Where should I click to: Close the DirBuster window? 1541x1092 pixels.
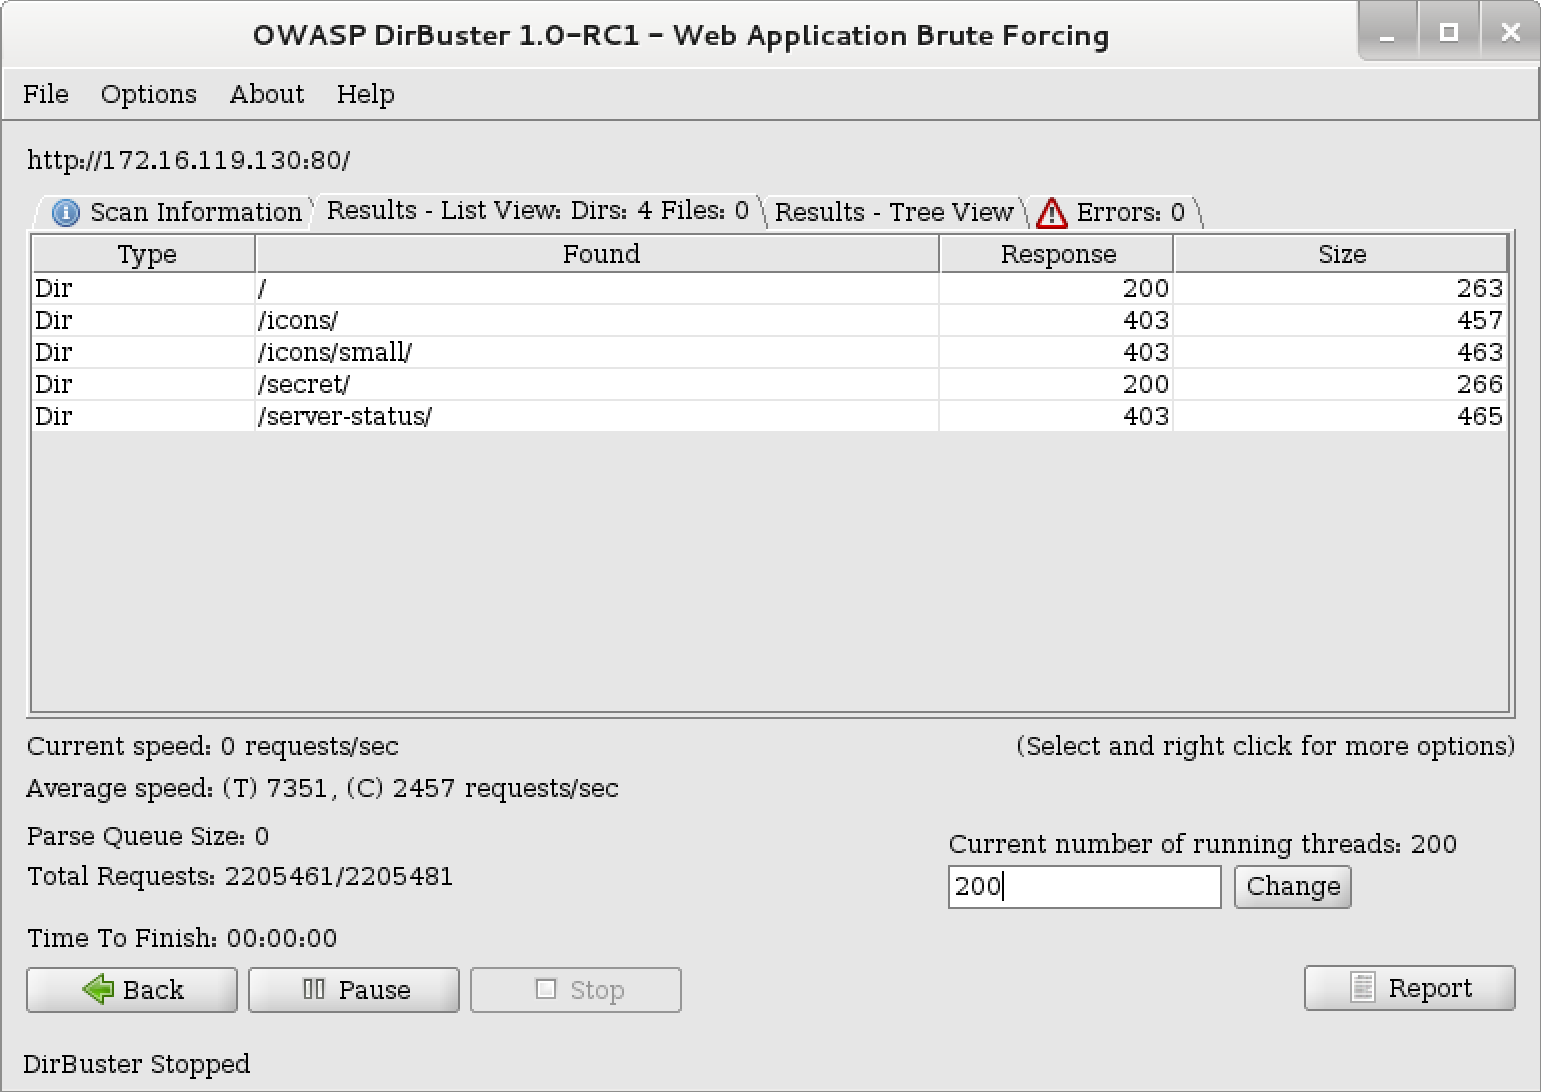pyautogui.click(x=1510, y=33)
